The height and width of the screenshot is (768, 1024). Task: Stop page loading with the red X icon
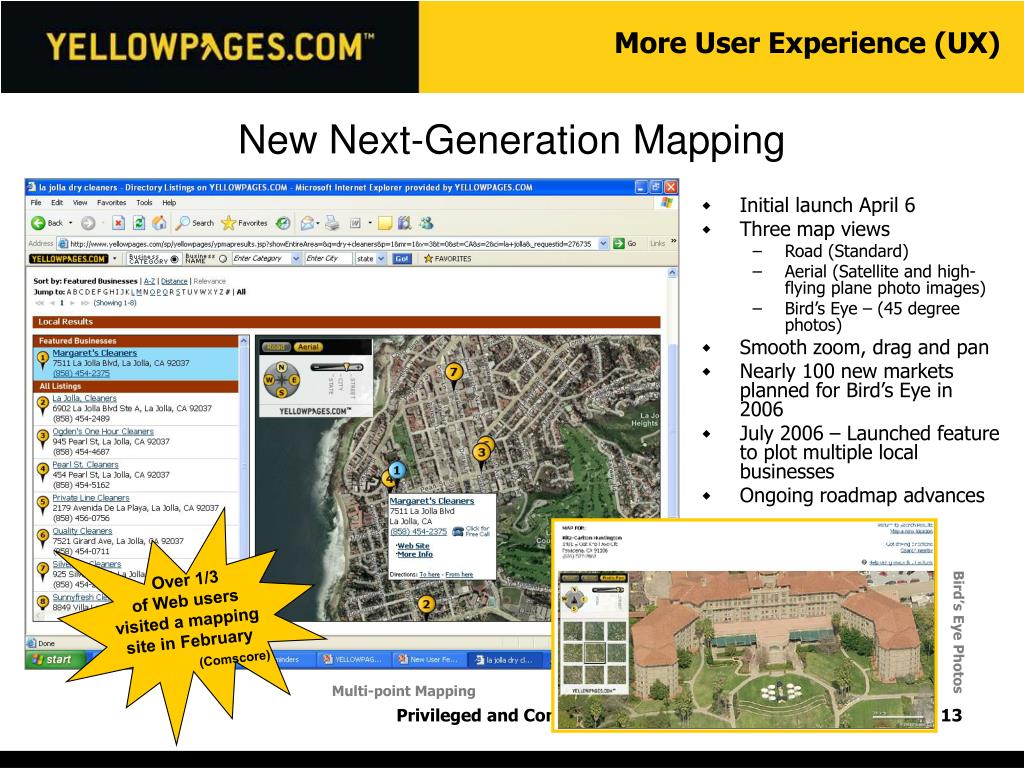pos(118,223)
